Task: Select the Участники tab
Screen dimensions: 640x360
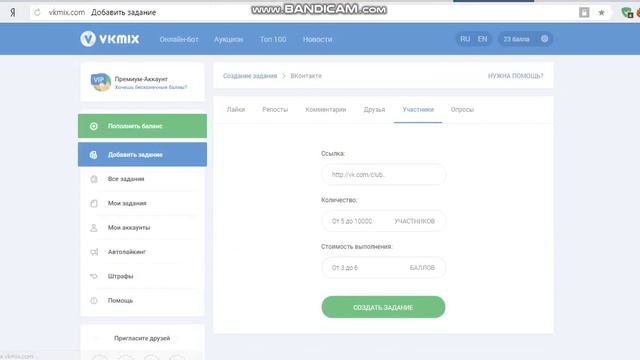Action: (418, 109)
